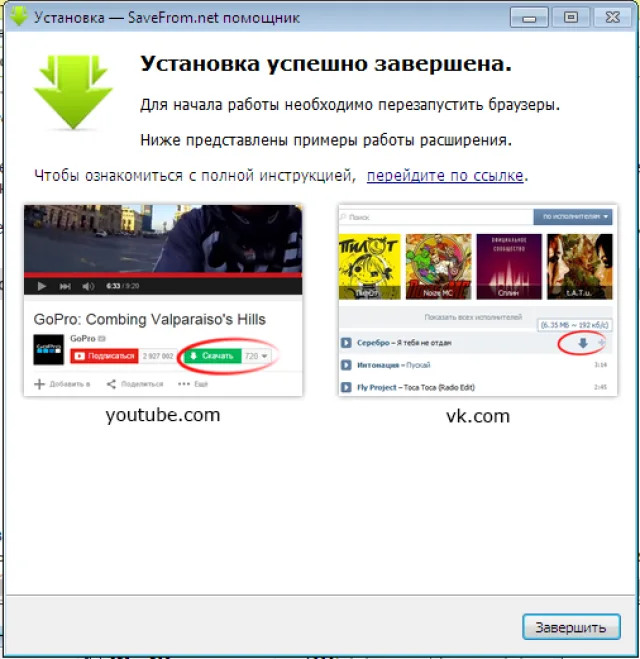Select the t.A.T.u. artist cover
Screen dimensions: 640x659
pyautogui.click(x=579, y=266)
